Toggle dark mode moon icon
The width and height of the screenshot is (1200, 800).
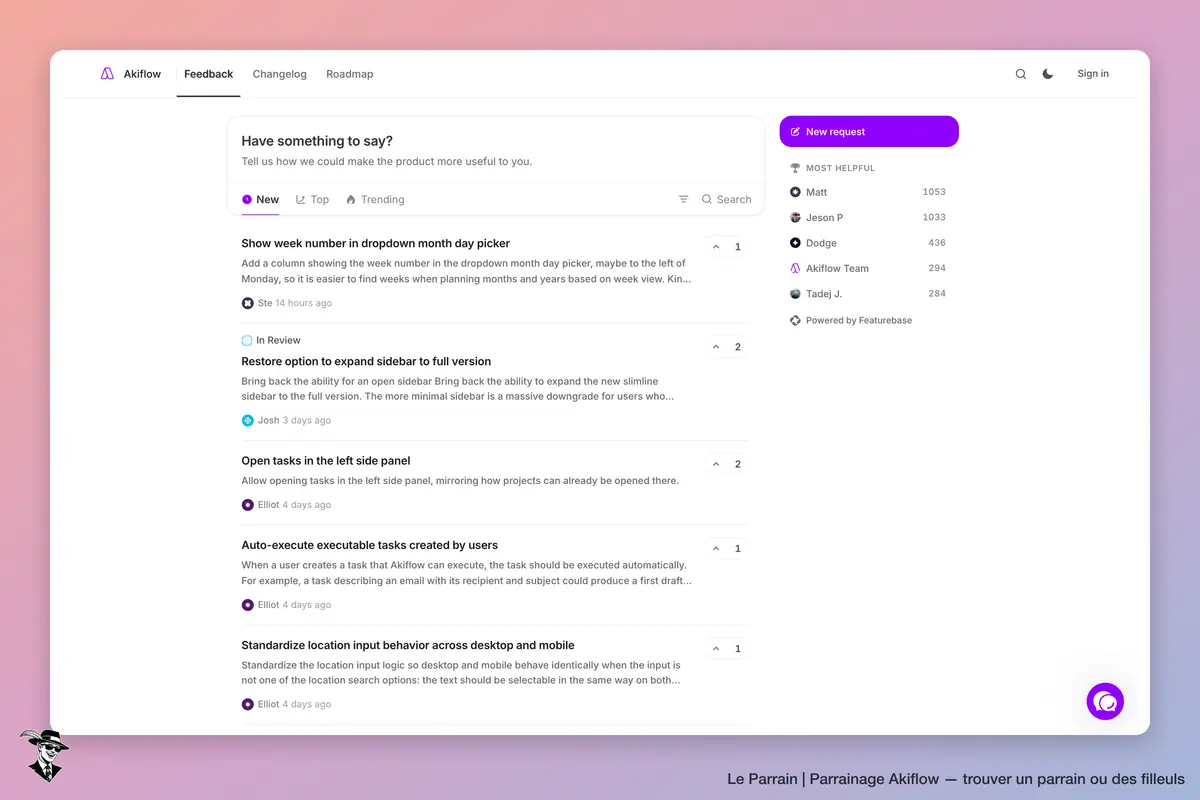1048,74
